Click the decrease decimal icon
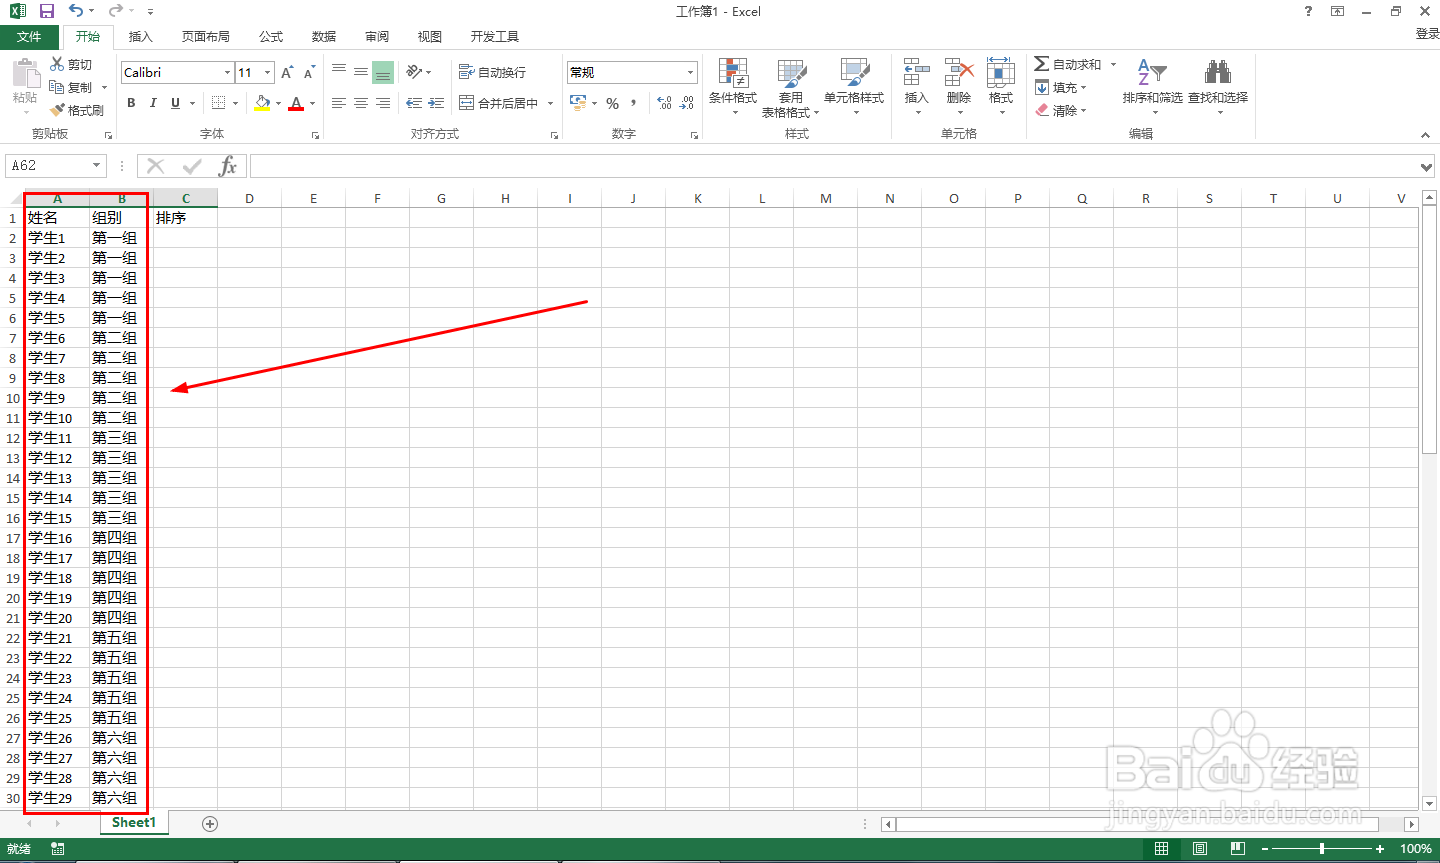Image resolution: width=1440 pixels, height=863 pixels. coord(687,103)
